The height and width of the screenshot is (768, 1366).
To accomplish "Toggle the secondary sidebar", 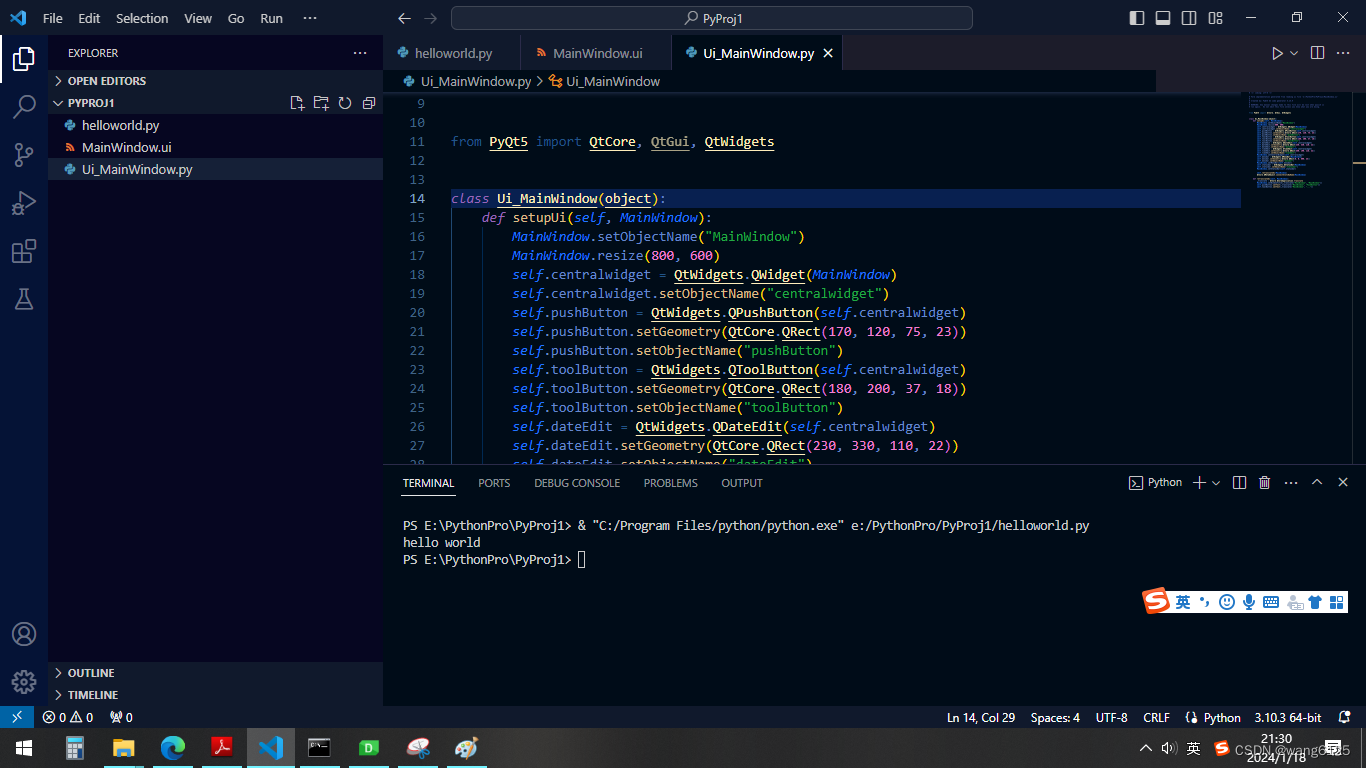I will [1188, 17].
